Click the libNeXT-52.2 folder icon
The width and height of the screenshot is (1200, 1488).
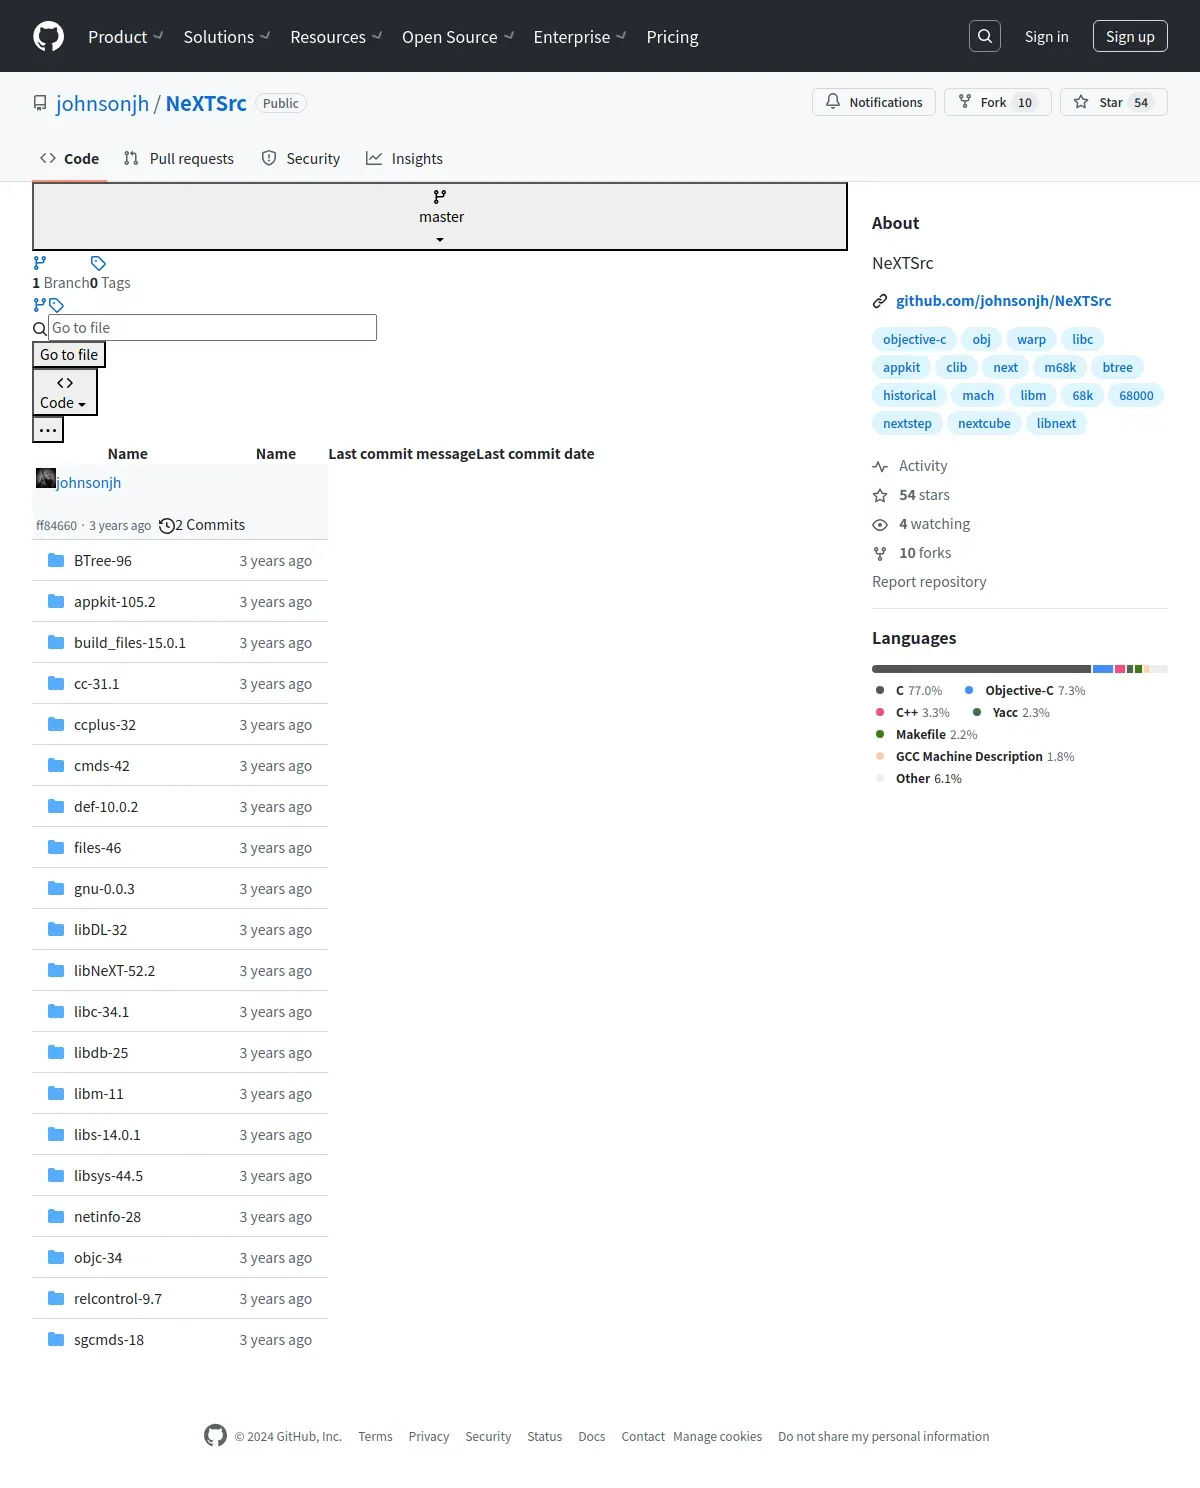(56, 970)
